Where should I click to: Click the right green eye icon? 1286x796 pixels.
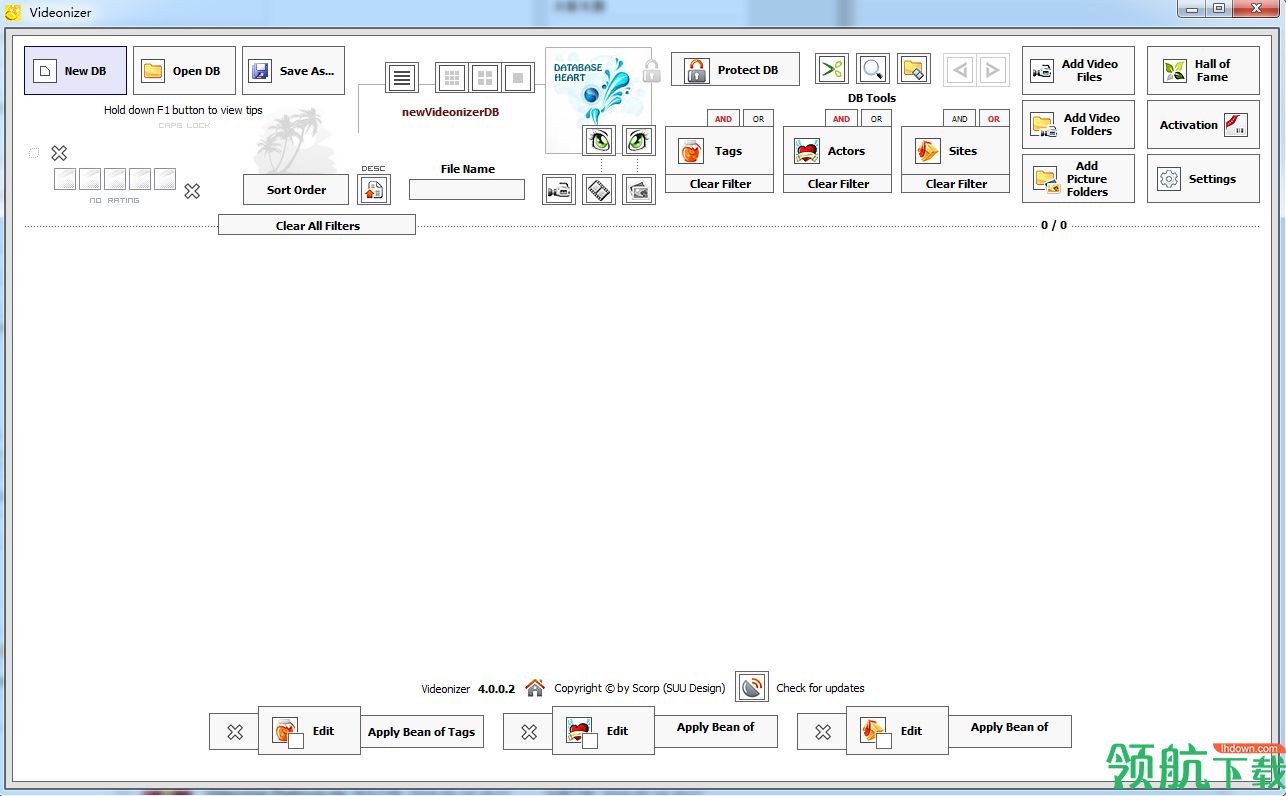[x=639, y=141]
